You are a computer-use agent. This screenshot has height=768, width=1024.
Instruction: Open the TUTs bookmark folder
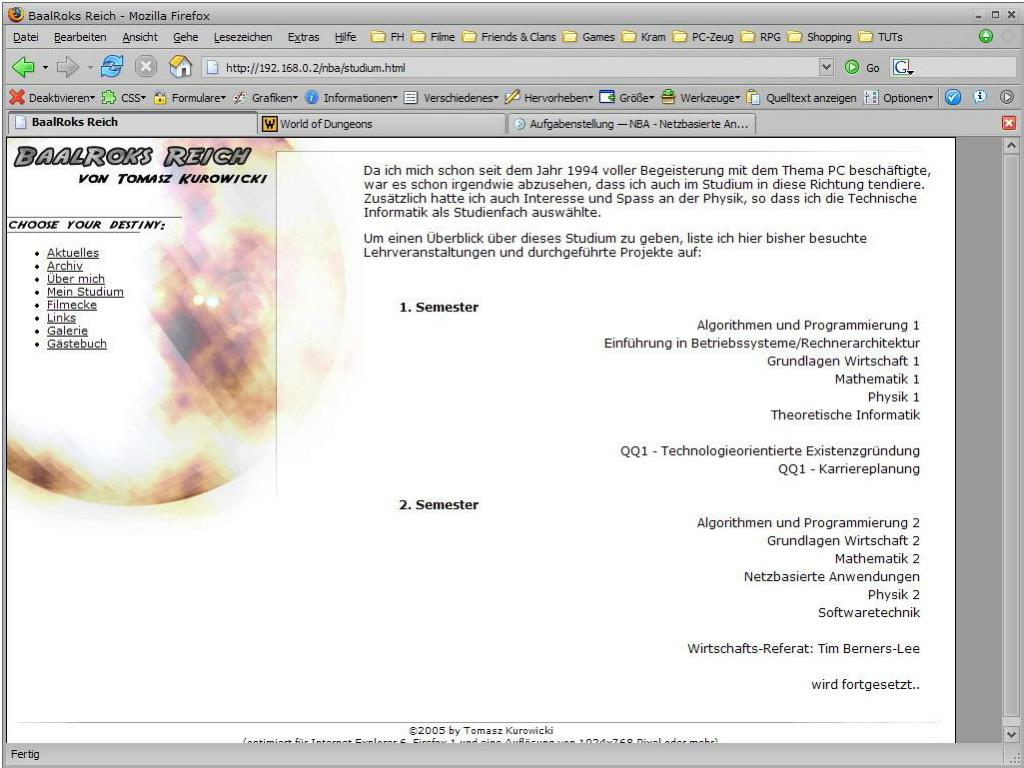coord(880,37)
